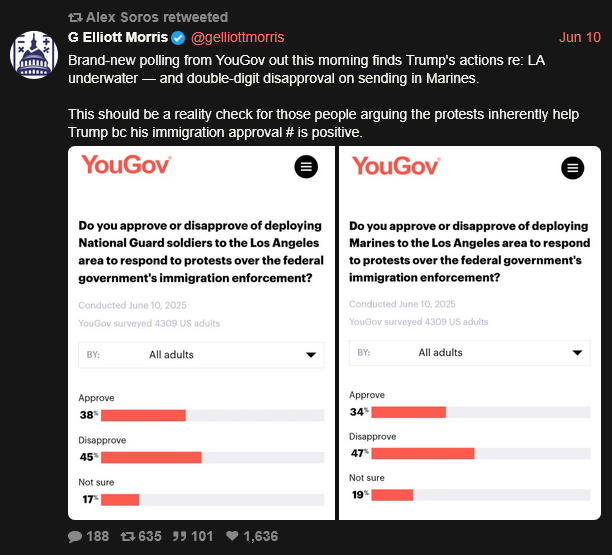Click G Elliott Morris profile avatar
Viewport: 612px width, 555px height.
[x=34, y=55]
